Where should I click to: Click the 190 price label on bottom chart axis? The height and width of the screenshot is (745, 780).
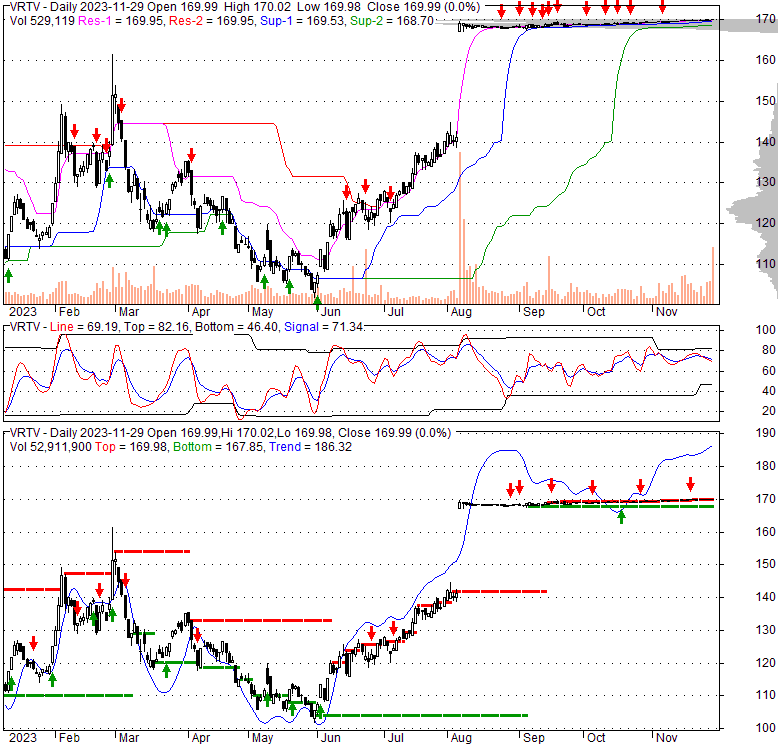(x=765, y=433)
